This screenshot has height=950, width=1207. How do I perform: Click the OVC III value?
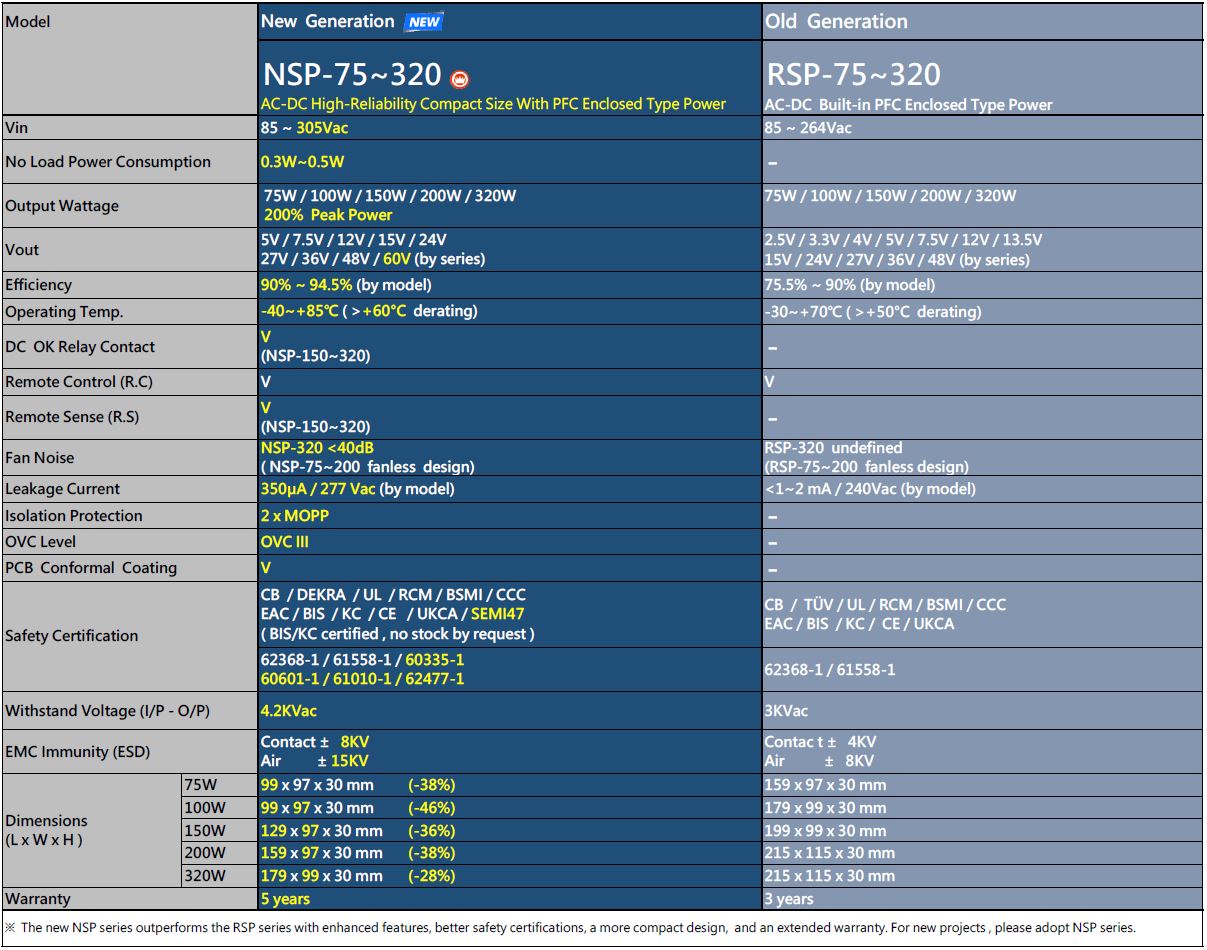click(285, 542)
